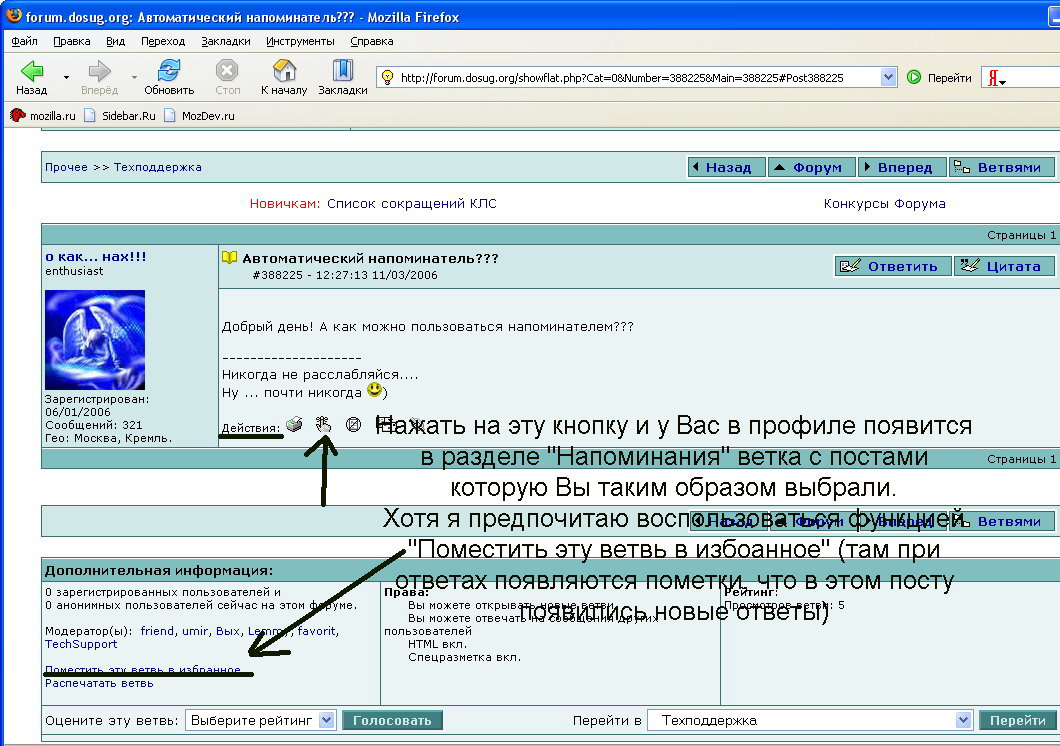Click the Обновить (Reload) toolbar icon
This screenshot has height=746, width=1060.
(x=169, y=76)
